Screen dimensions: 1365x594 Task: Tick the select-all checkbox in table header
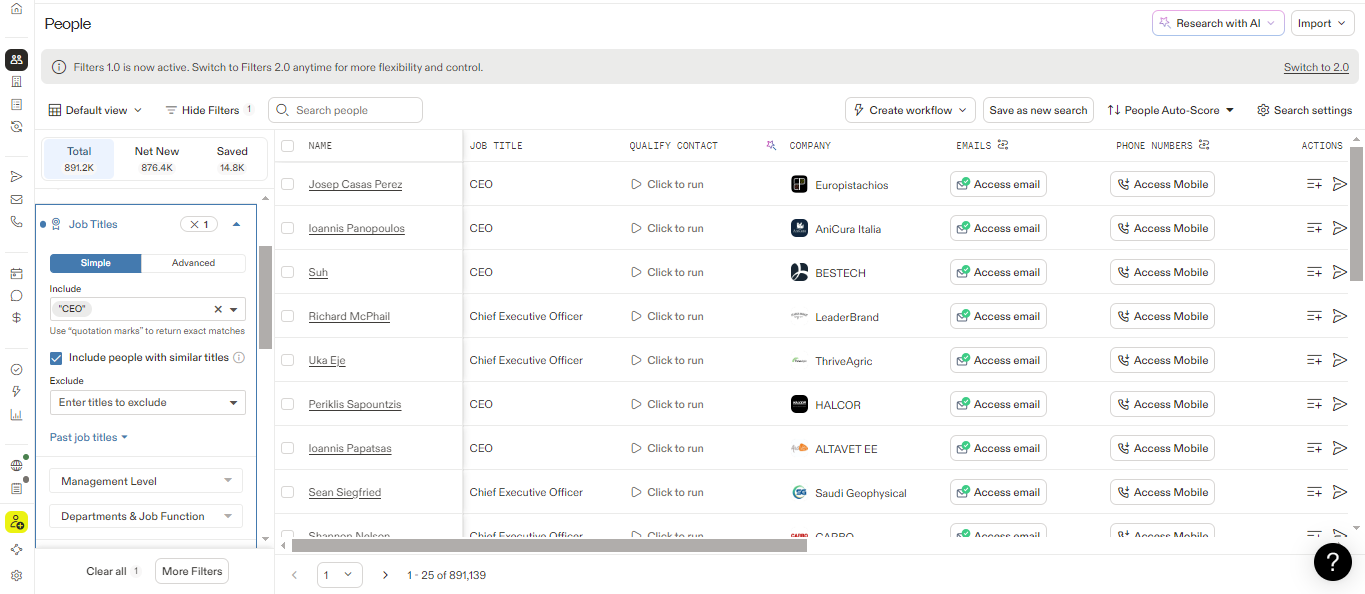click(288, 146)
